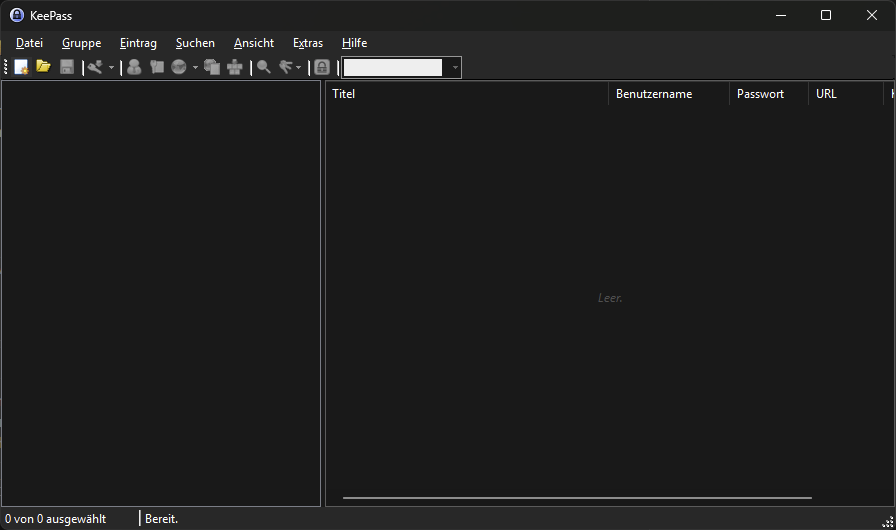Sort by the URL column header
896x530 pixels.
coord(846,94)
